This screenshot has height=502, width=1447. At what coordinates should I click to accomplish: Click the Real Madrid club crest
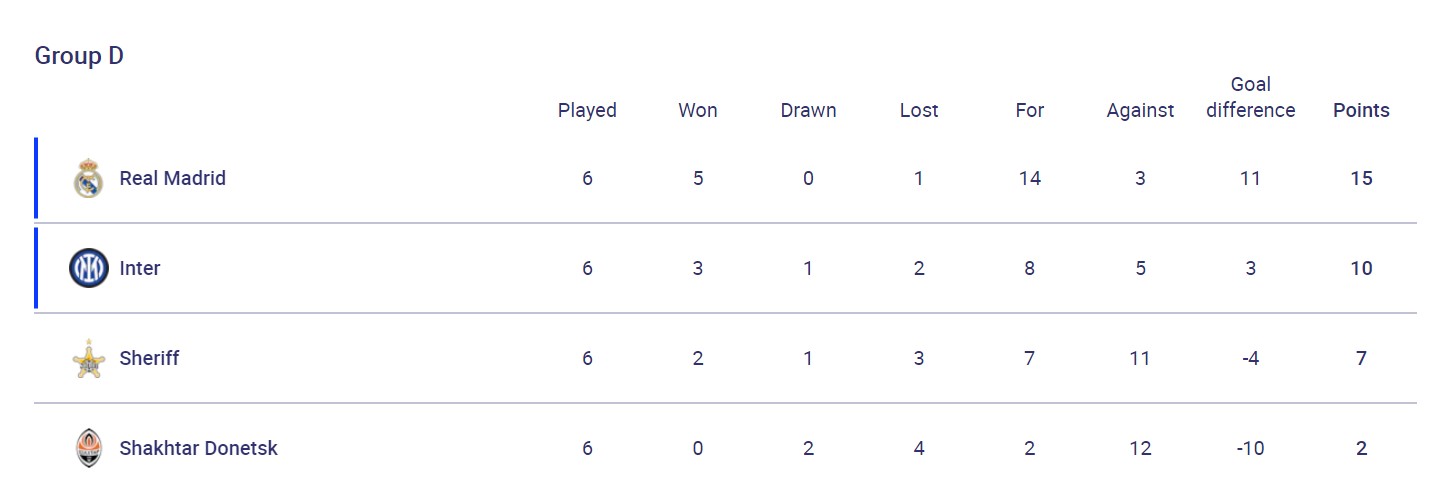[89, 179]
